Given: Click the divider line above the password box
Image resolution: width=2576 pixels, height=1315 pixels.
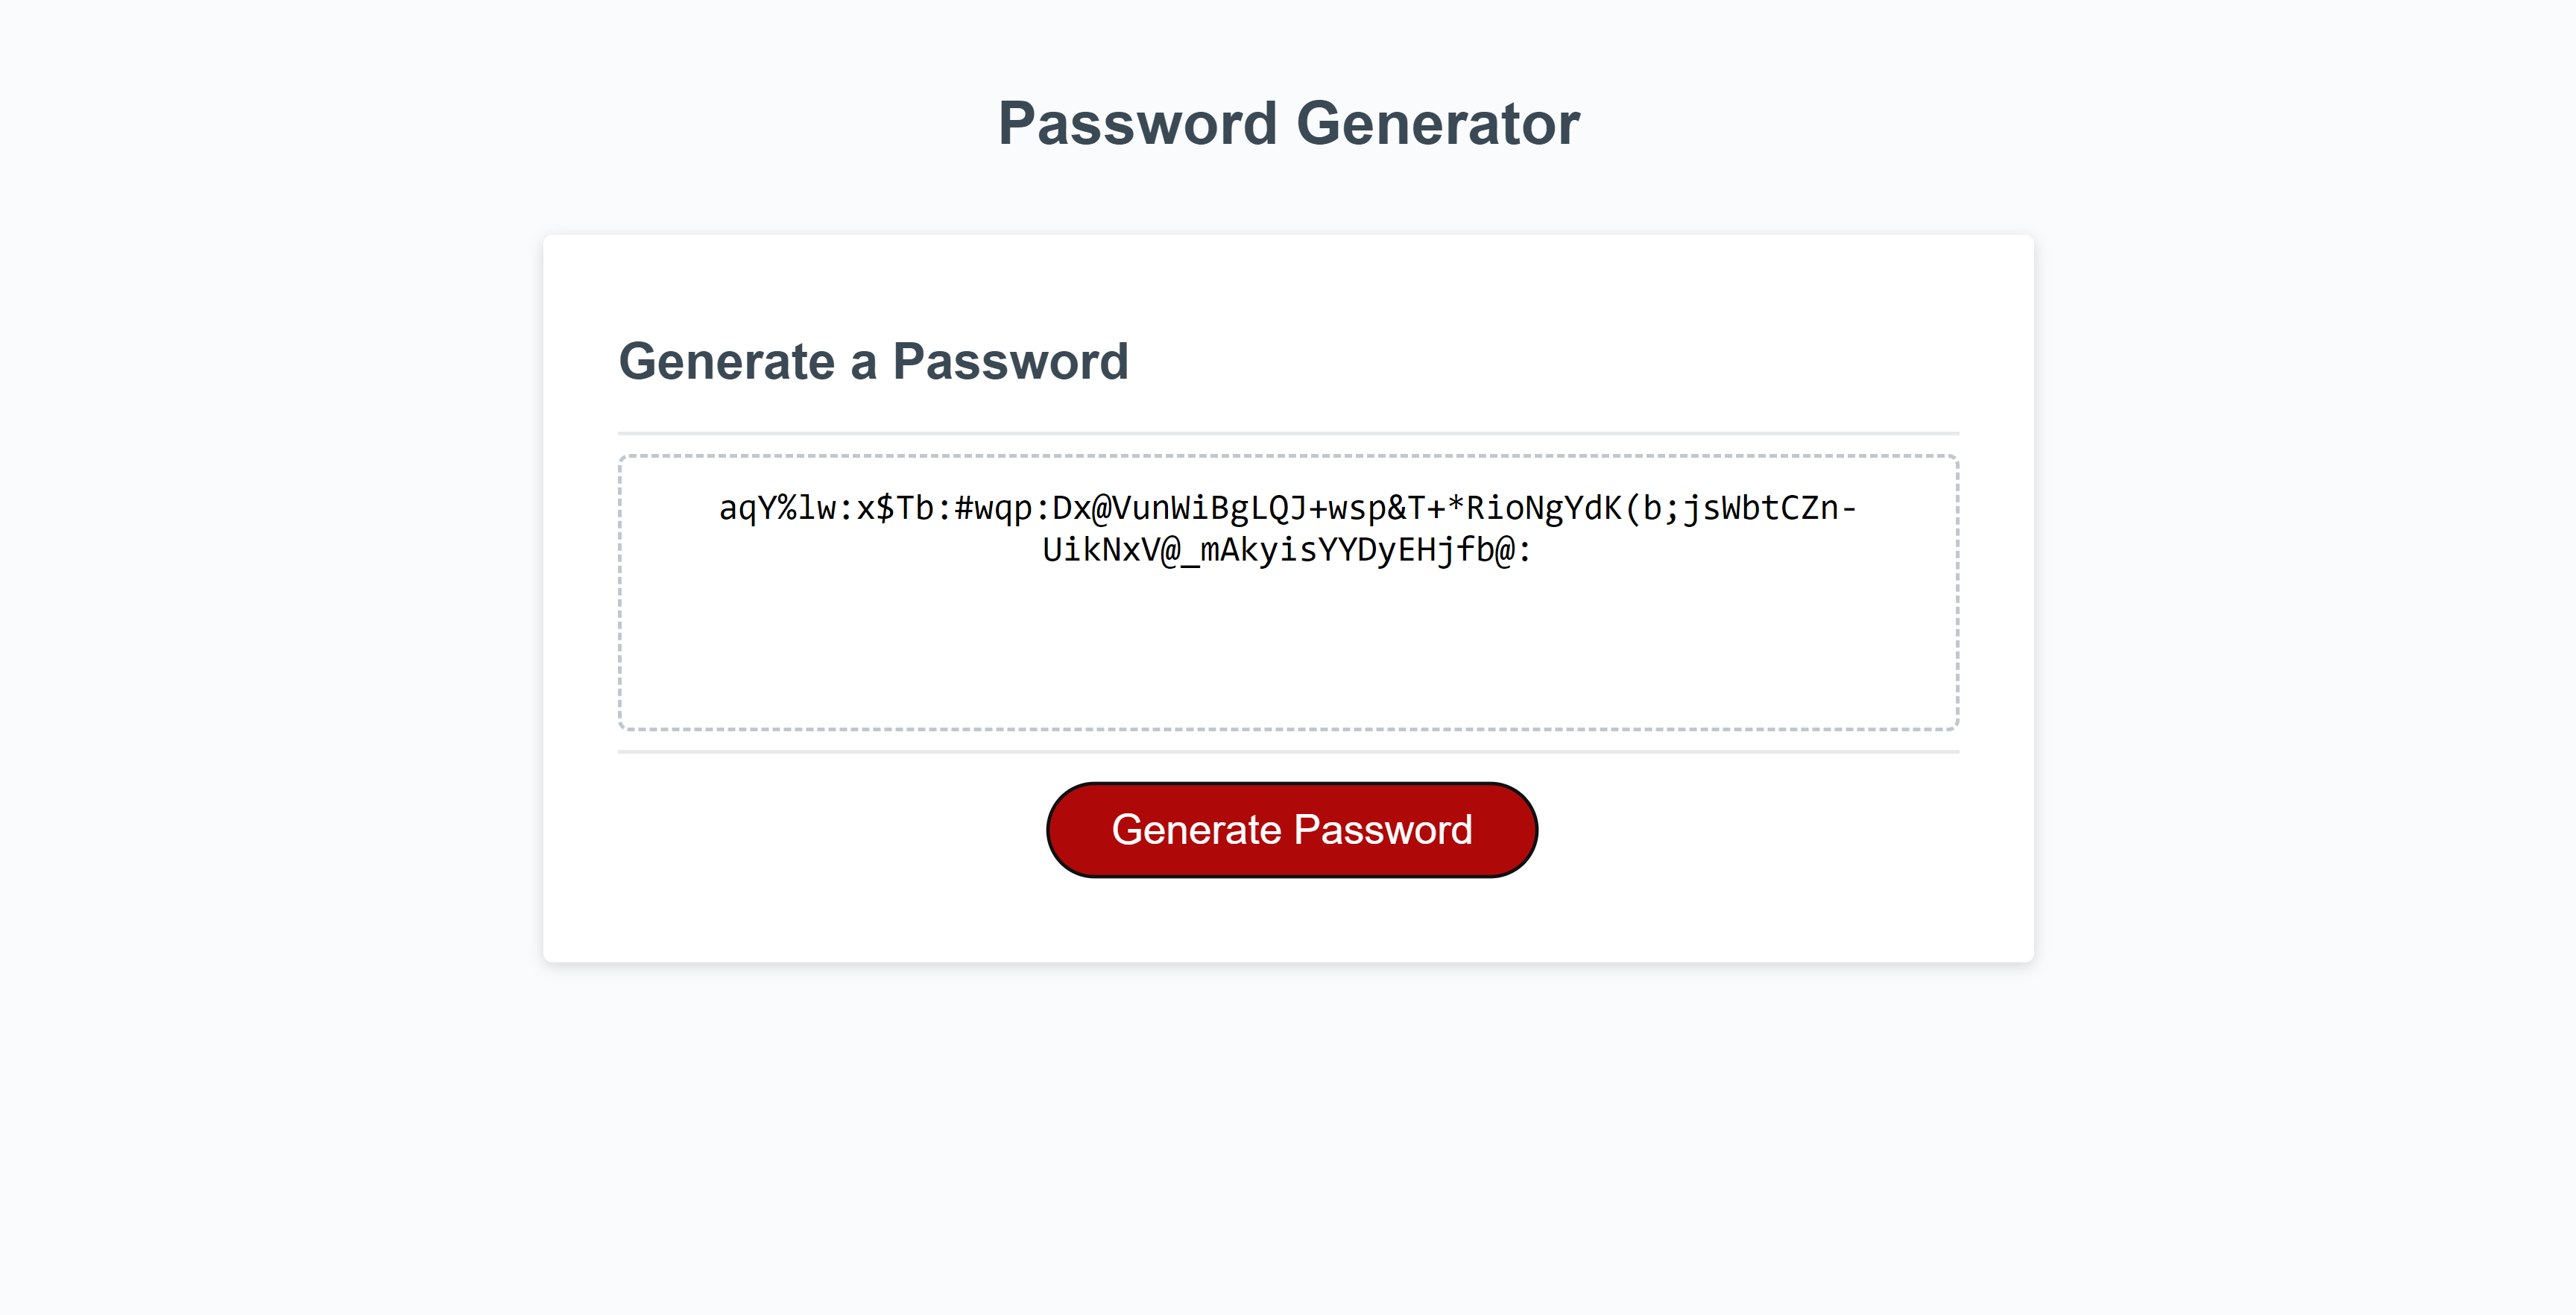Looking at the screenshot, I should (x=1289, y=430).
